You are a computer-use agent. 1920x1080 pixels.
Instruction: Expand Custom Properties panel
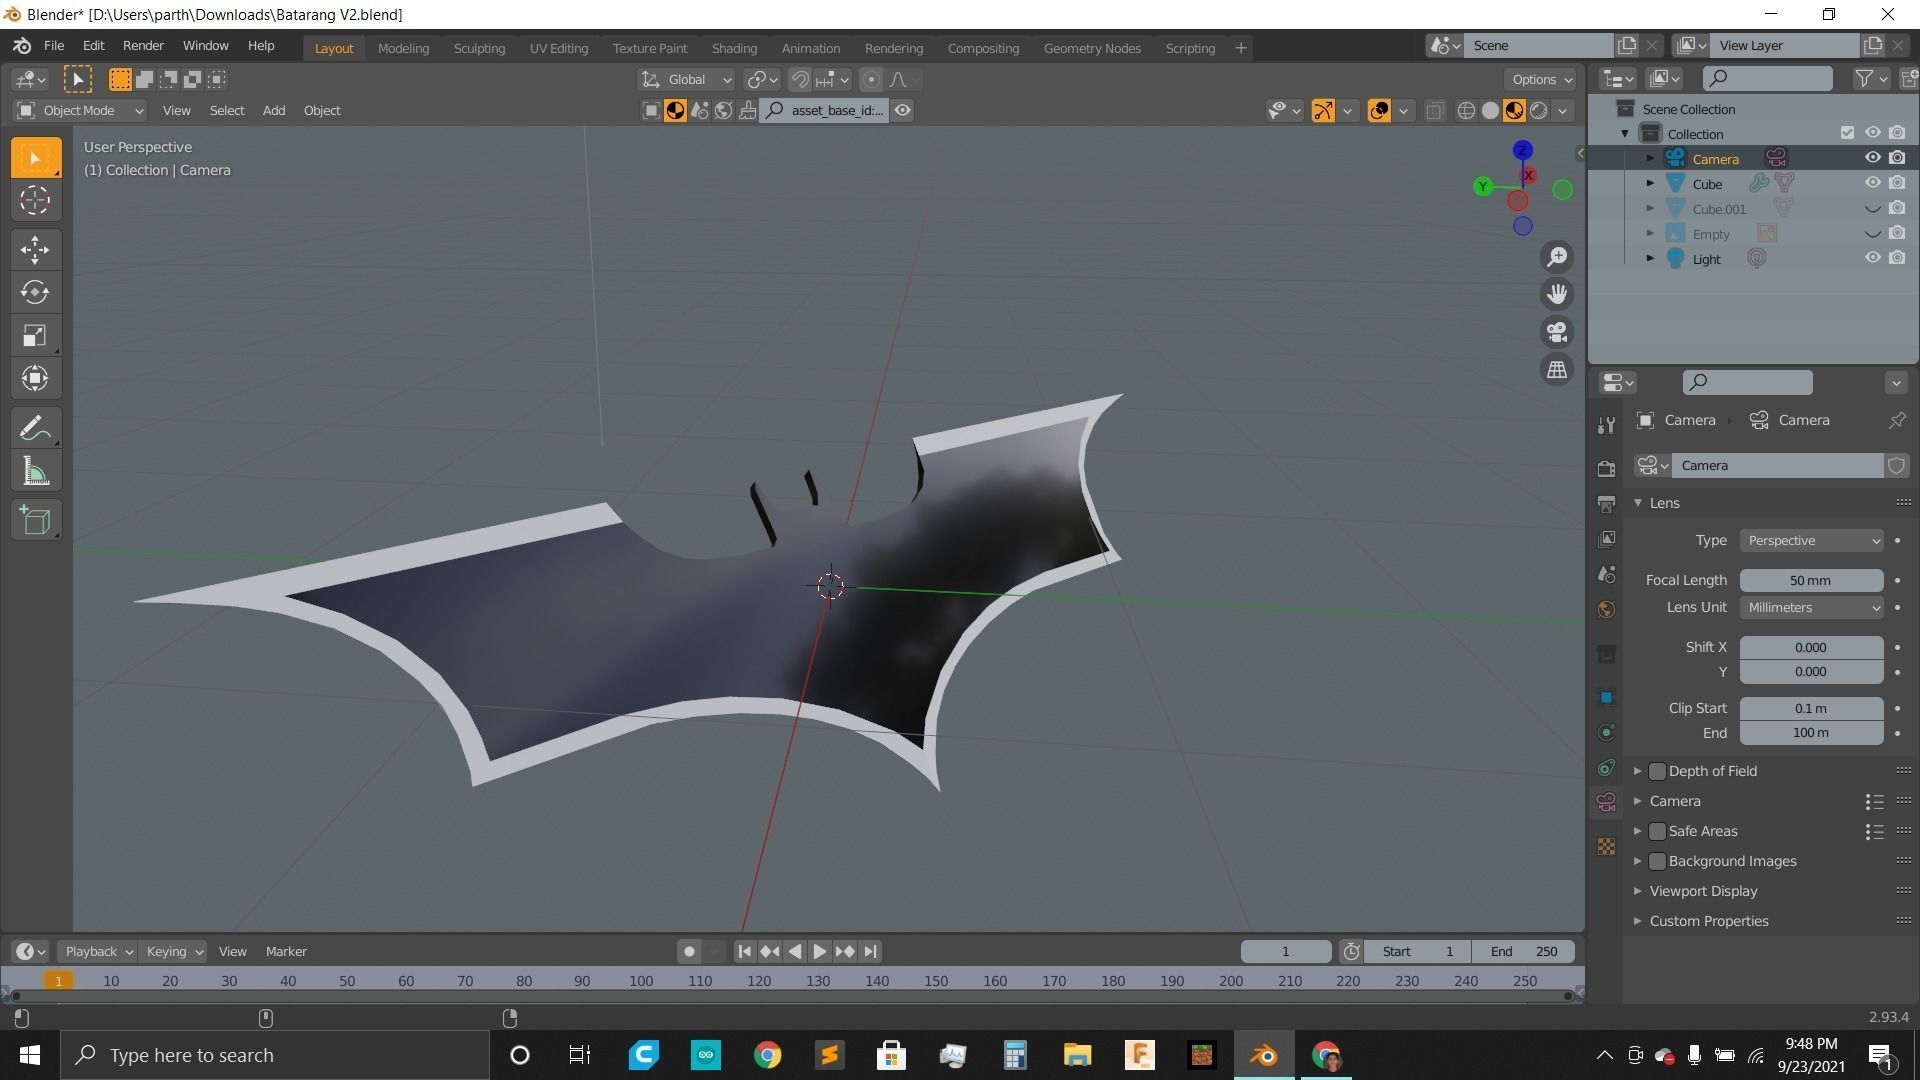coord(1708,921)
